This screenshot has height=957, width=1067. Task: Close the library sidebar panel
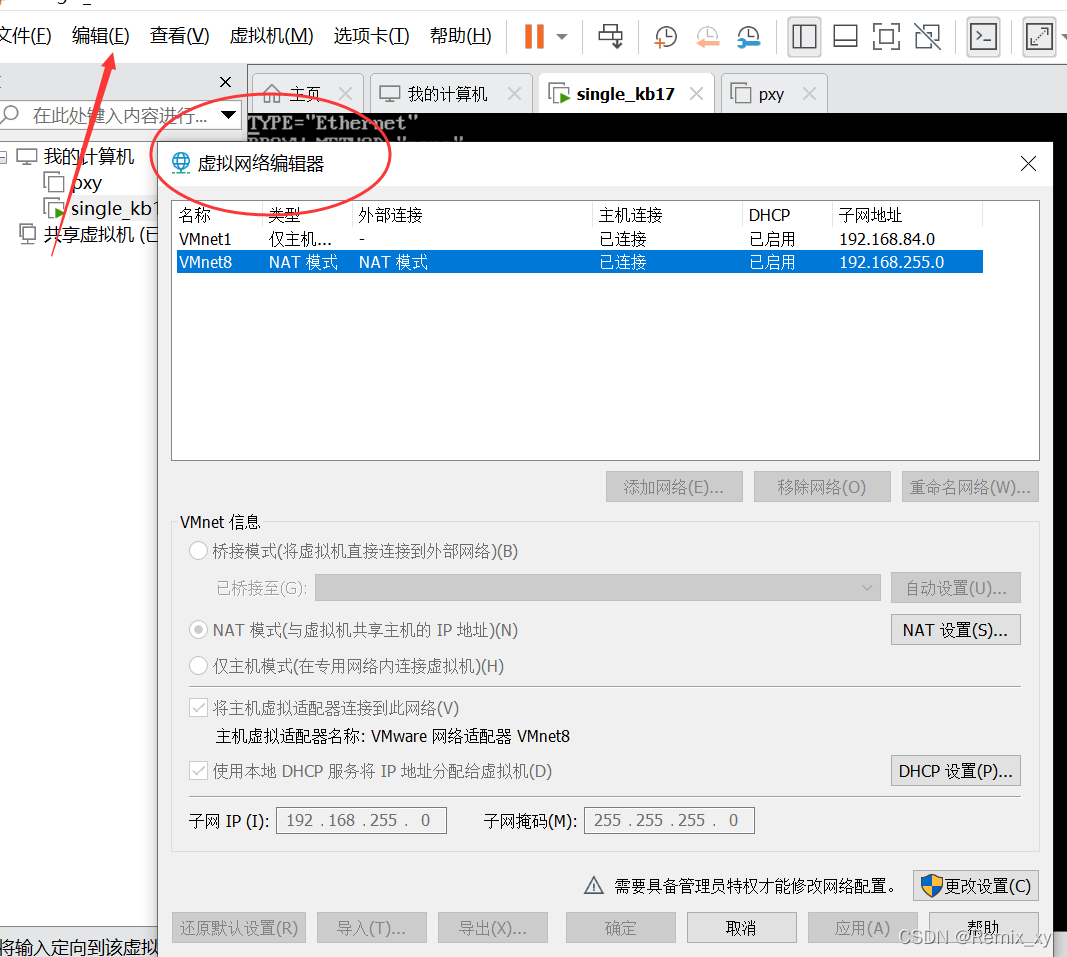[225, 82]
